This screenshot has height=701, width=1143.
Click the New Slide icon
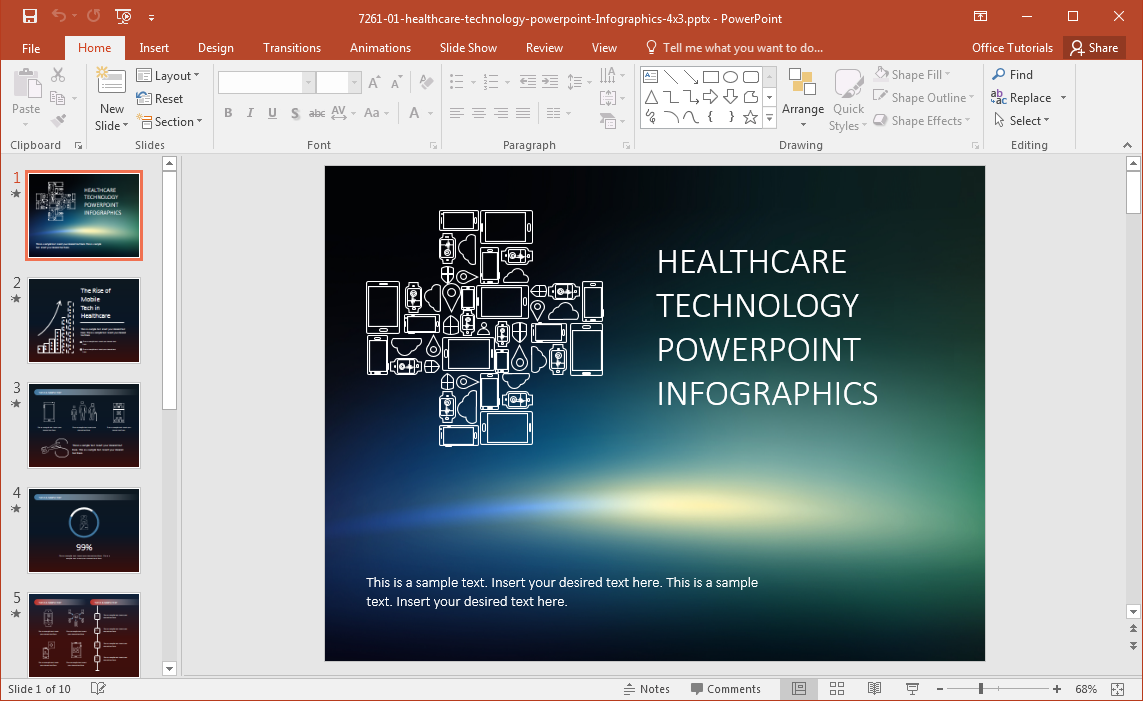coord(111,82)
